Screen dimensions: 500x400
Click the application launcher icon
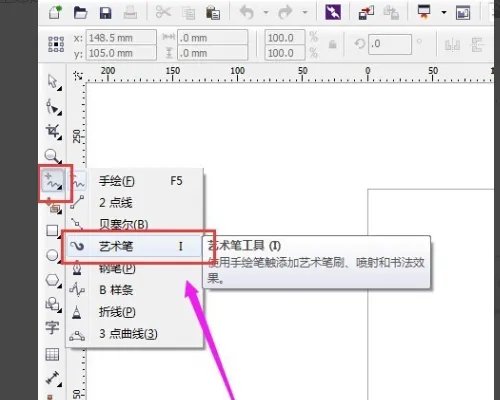tap(424, 13)
